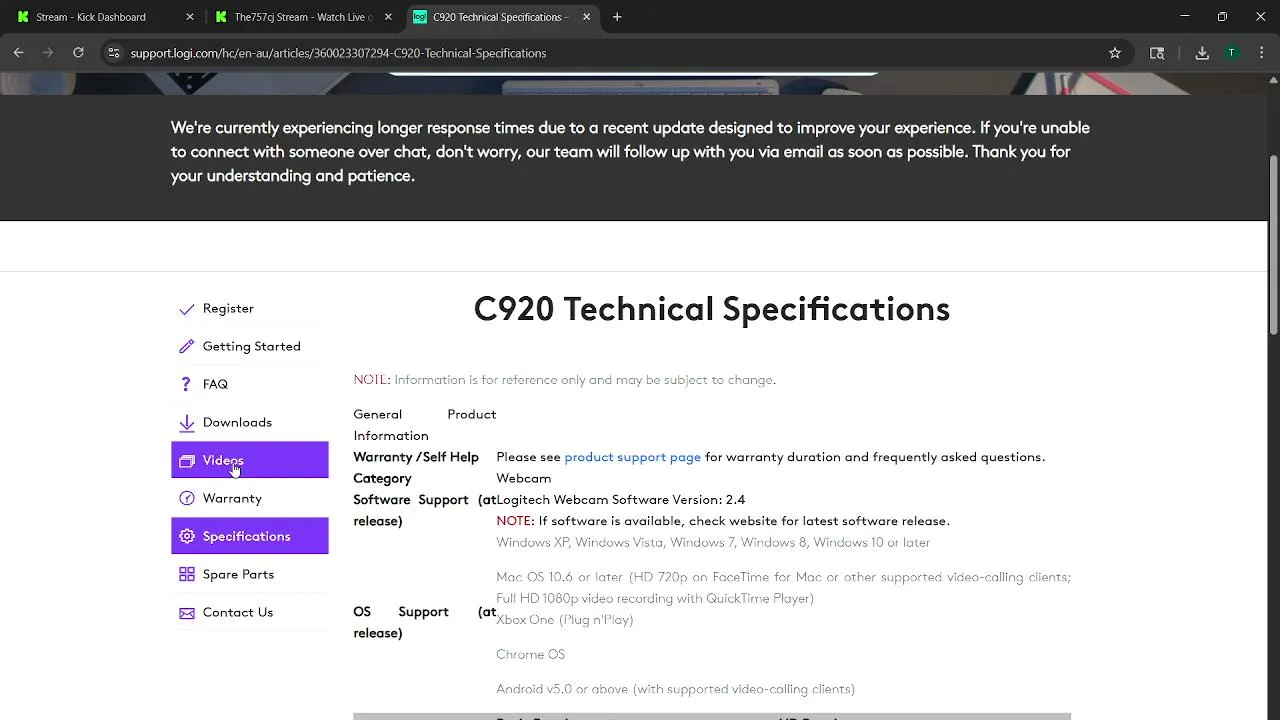Open the Videos section
The image size is (1280, 720).
[249, 460]
